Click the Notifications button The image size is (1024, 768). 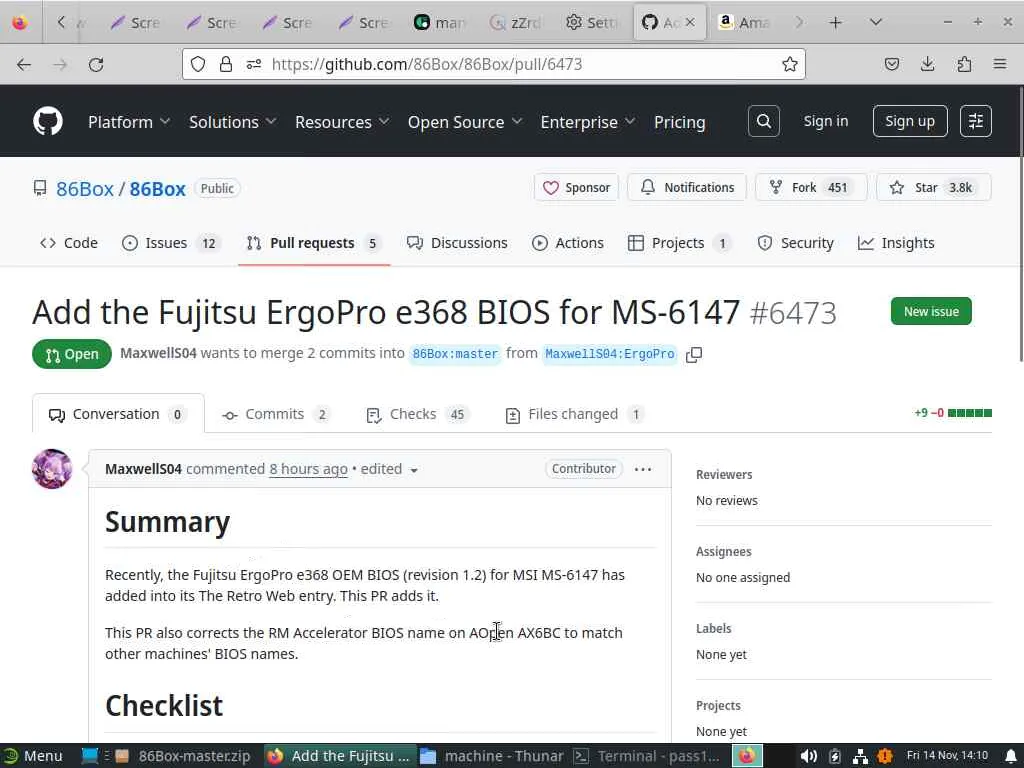click(686, 187)
